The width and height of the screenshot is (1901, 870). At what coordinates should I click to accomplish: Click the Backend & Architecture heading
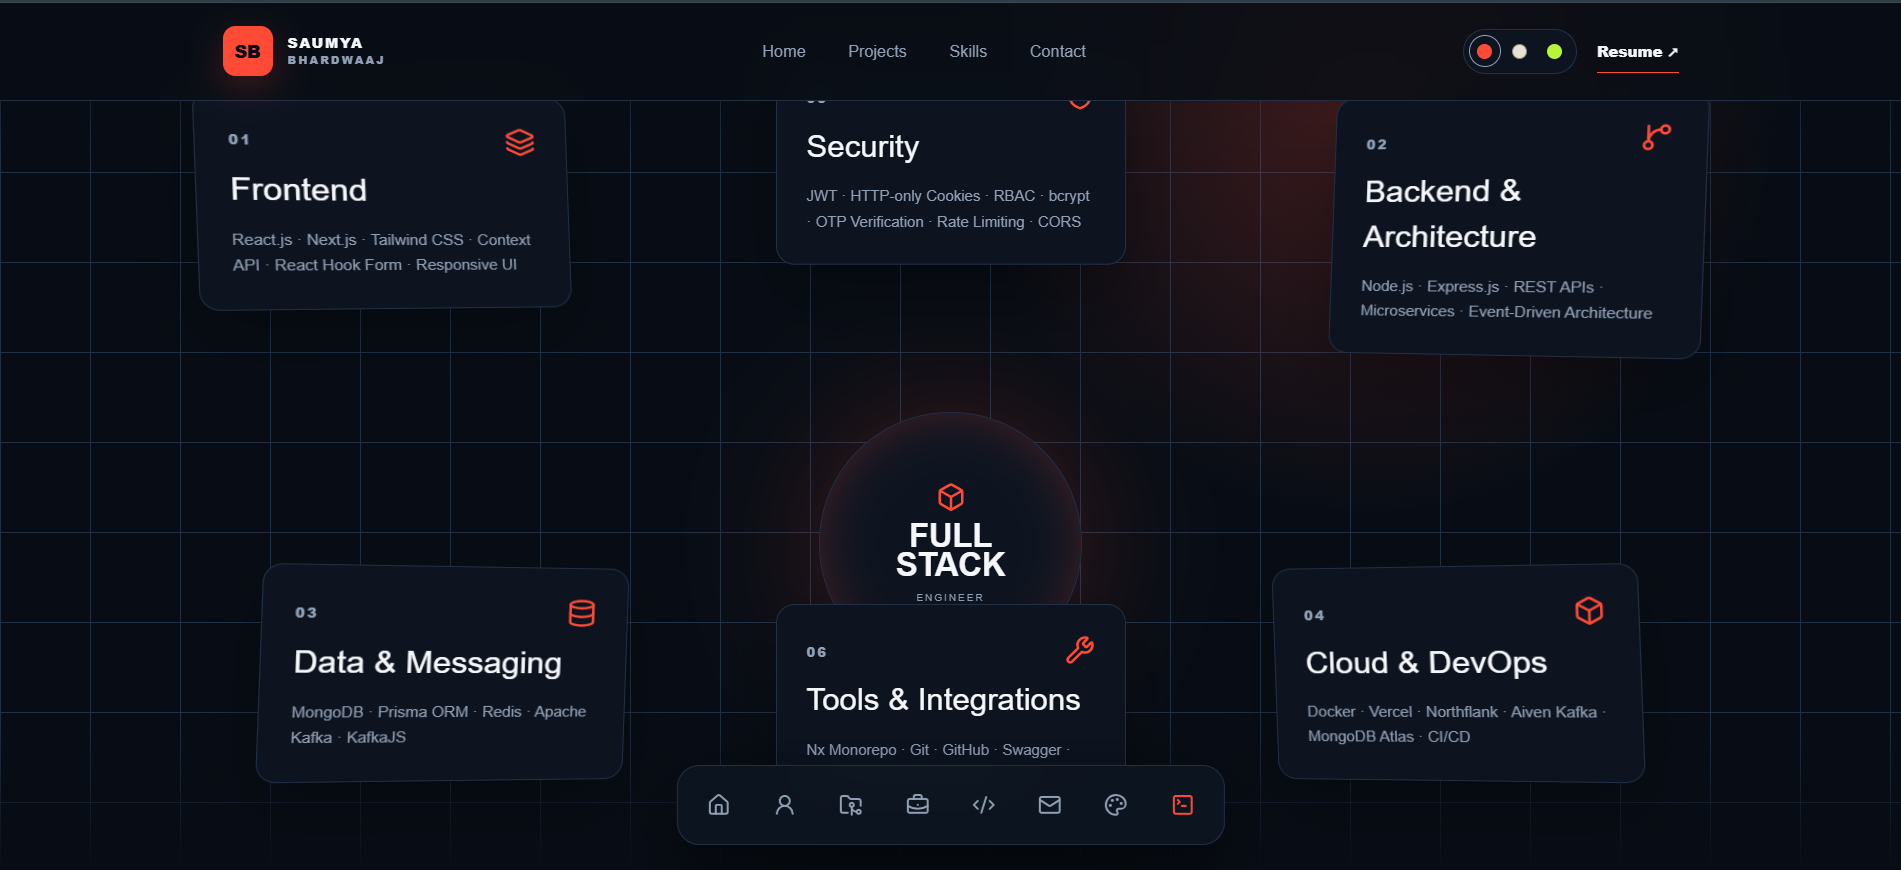pos(1449,213)
